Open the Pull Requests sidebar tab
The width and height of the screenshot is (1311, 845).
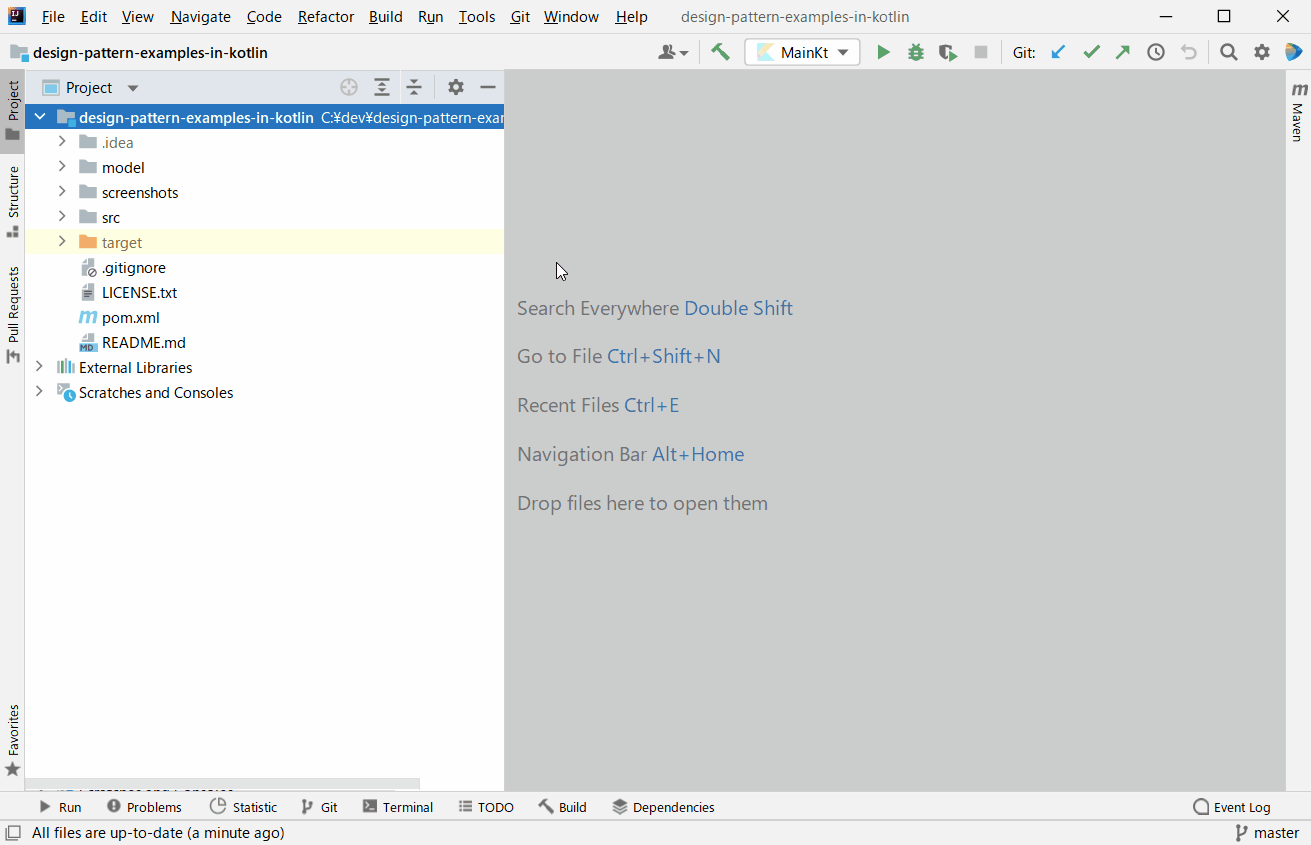(x=13, y=314)
